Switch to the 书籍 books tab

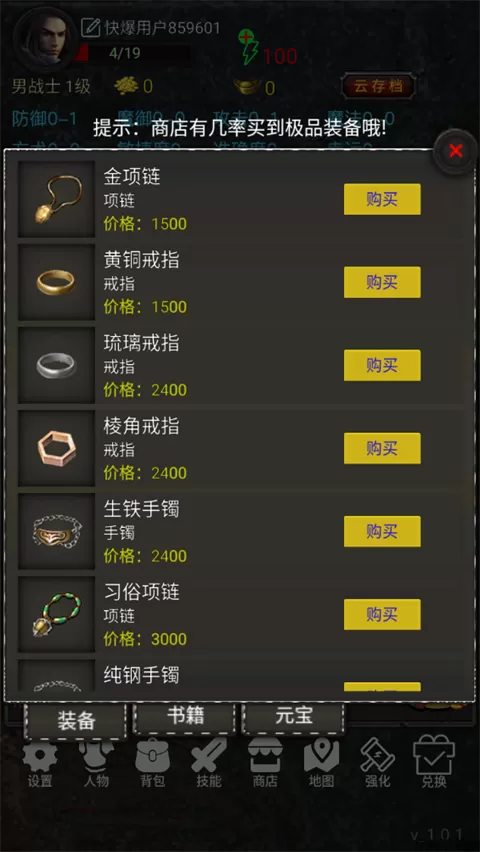(185, 717)
